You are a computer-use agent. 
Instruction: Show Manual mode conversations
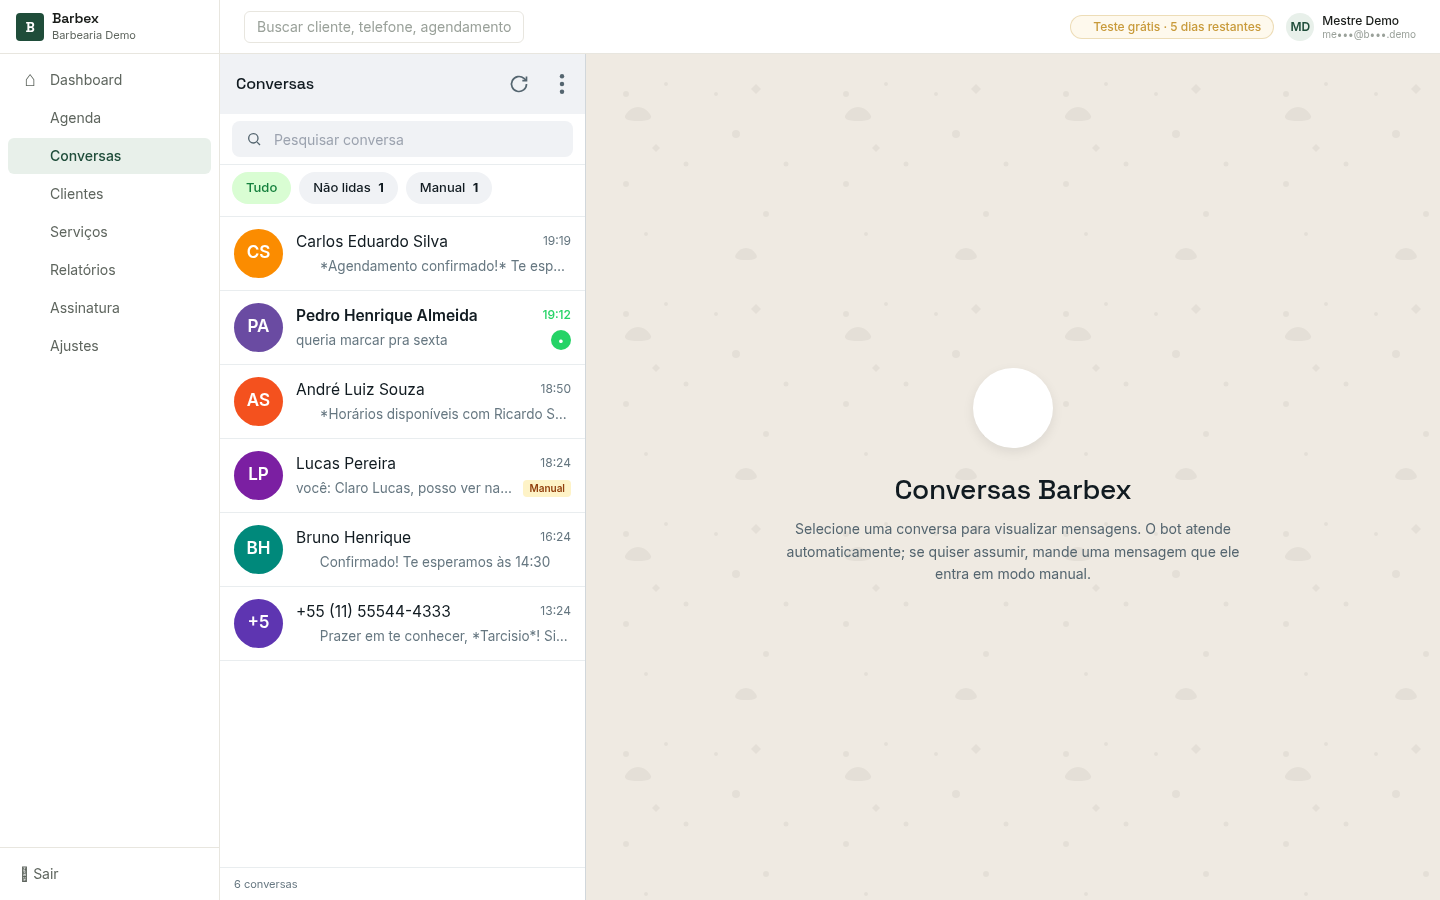point(449,188)
